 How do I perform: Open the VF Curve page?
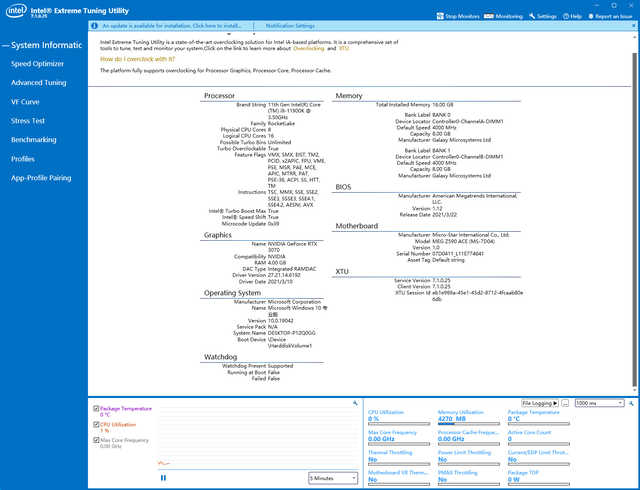pyautogui.click(x=25, y=102)
